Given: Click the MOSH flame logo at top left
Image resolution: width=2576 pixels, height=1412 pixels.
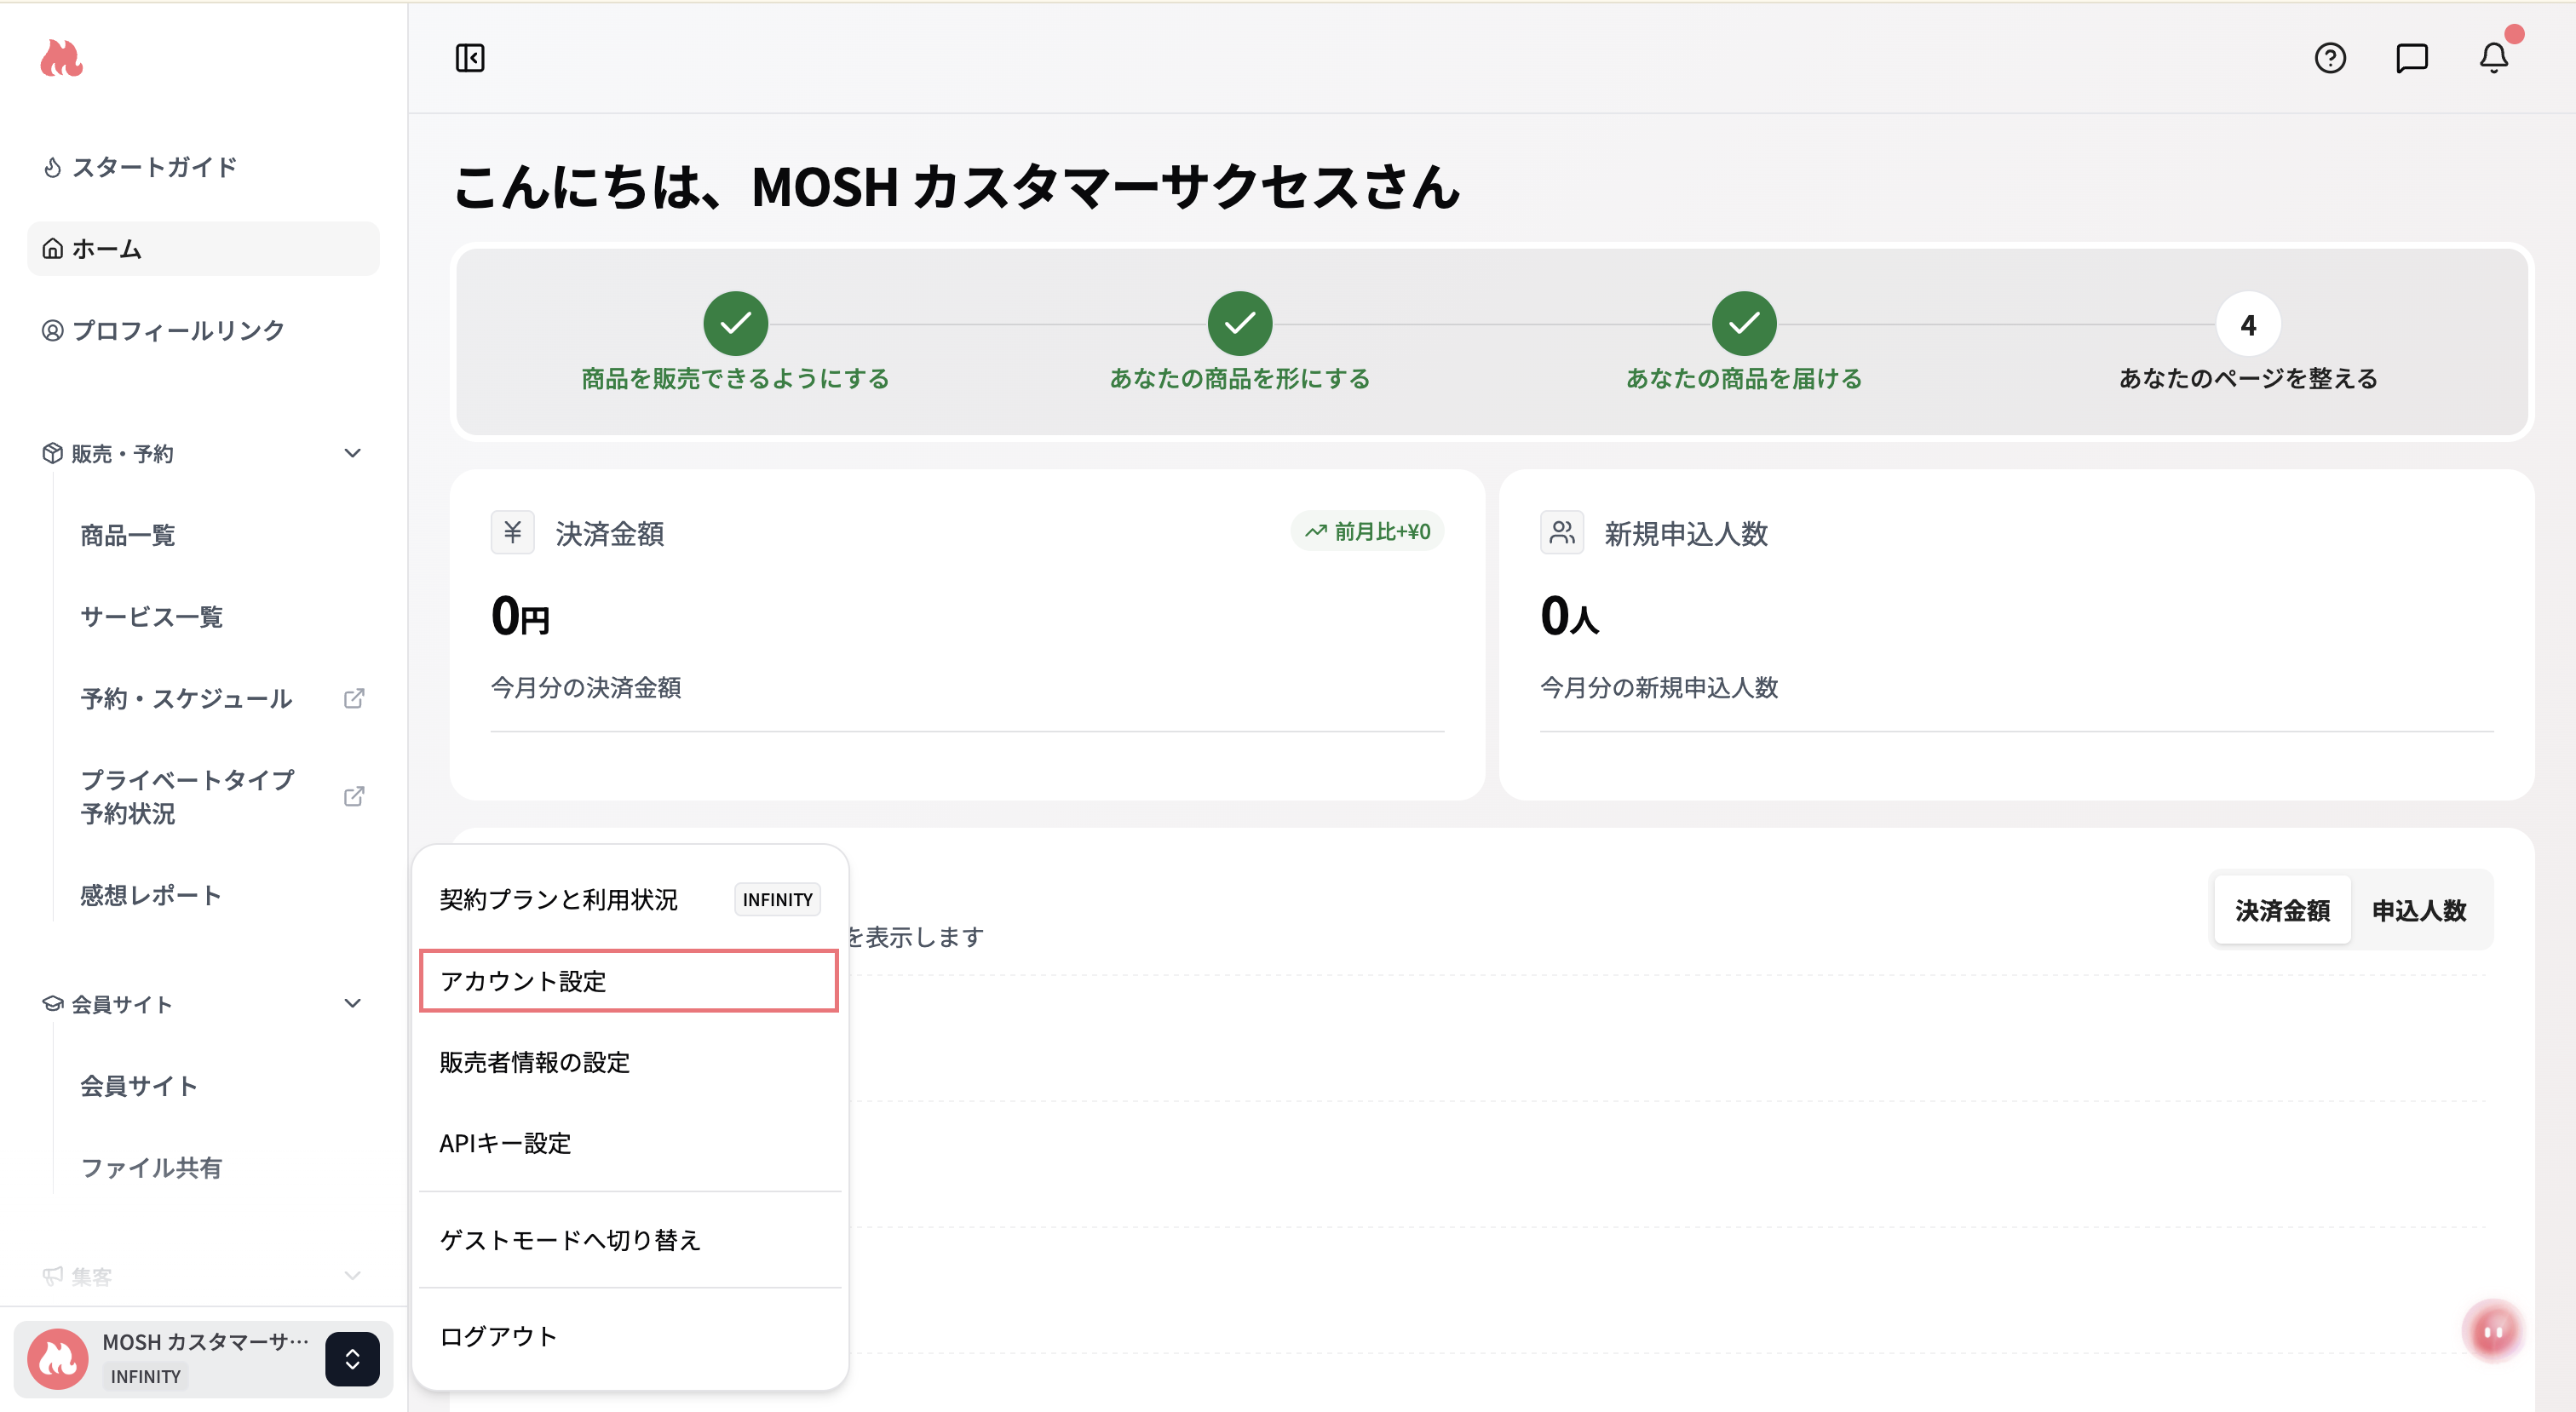Looking at the screenshot, I should (x=61, y=58).
